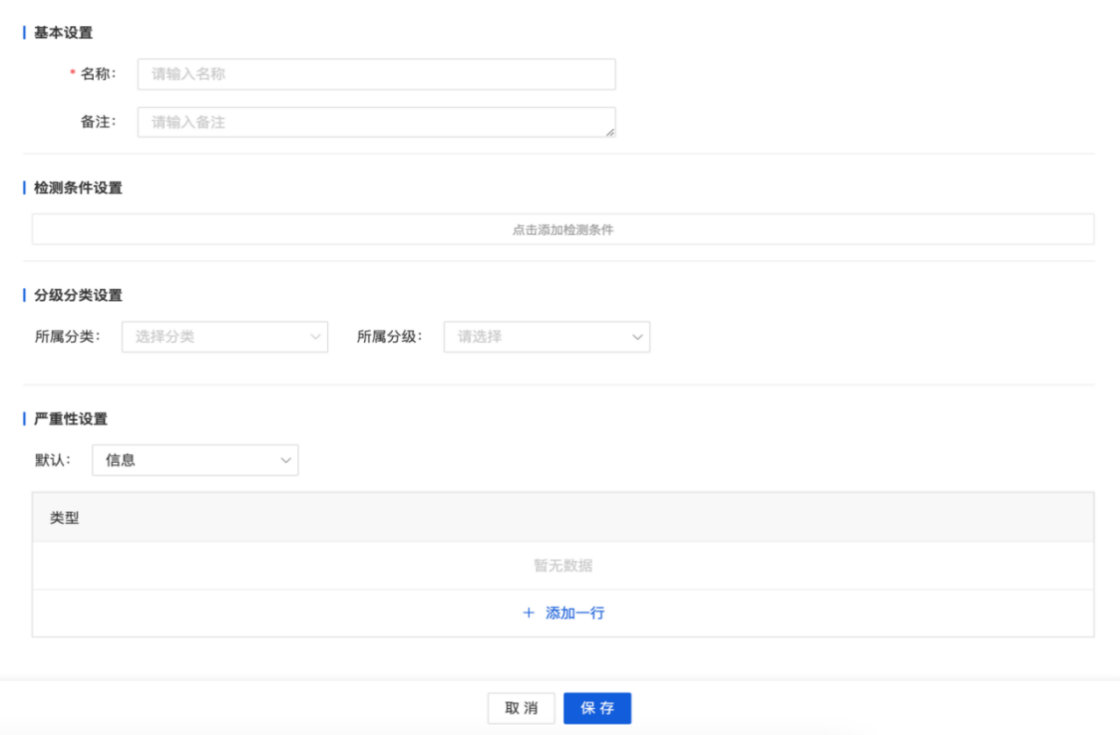Select the 严重性设置 section heading

(x=70, y=419)
